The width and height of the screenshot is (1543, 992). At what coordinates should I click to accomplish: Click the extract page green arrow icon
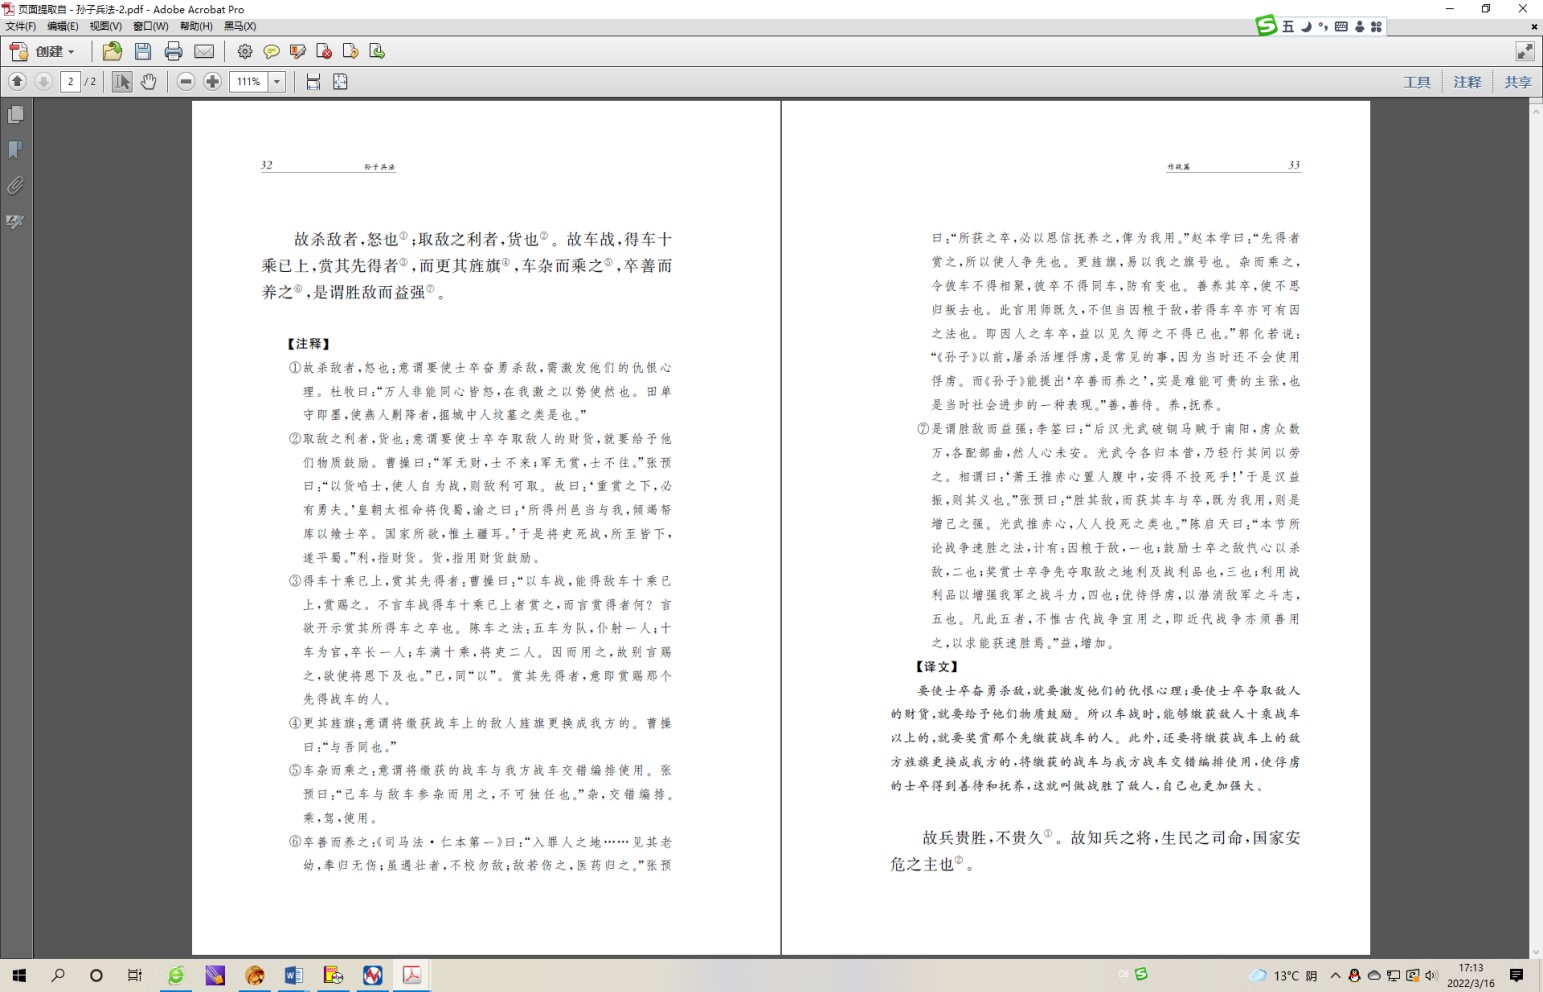click(377, 51)
